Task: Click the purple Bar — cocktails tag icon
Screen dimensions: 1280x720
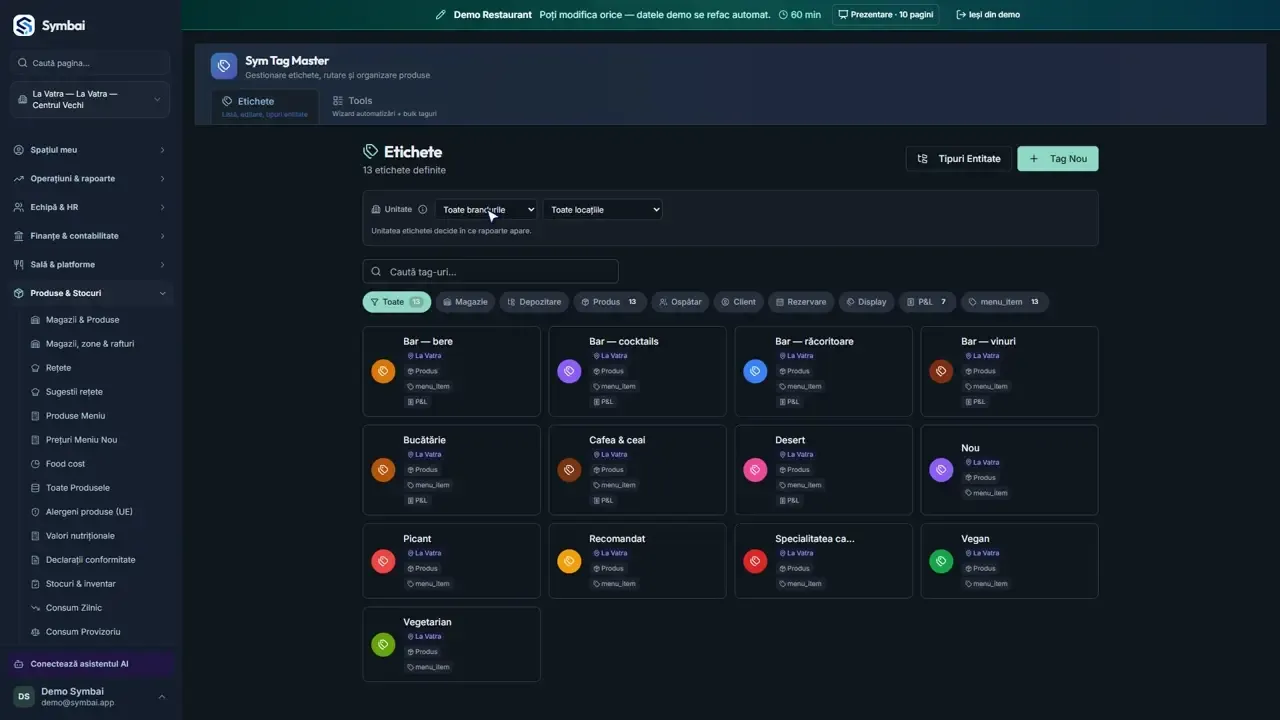Action: tap(569, 371)
